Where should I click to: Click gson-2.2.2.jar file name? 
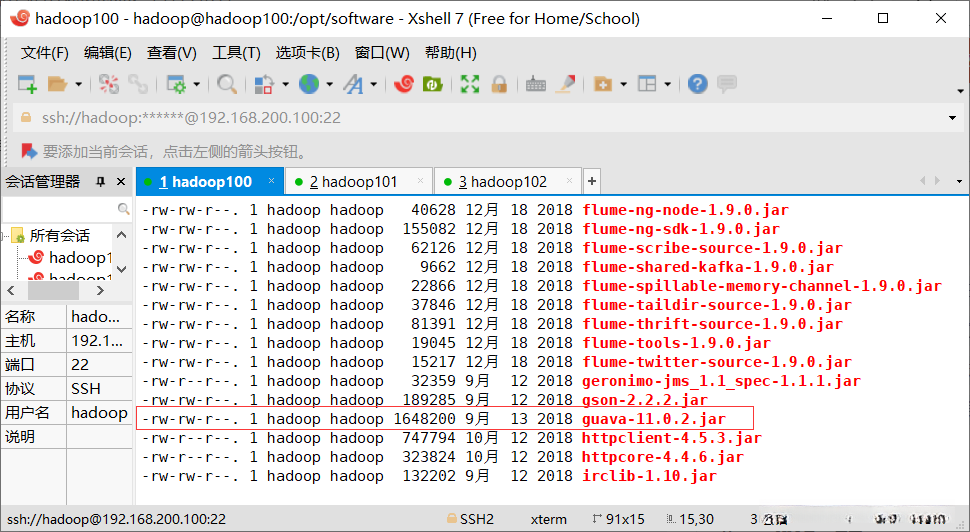645,400
